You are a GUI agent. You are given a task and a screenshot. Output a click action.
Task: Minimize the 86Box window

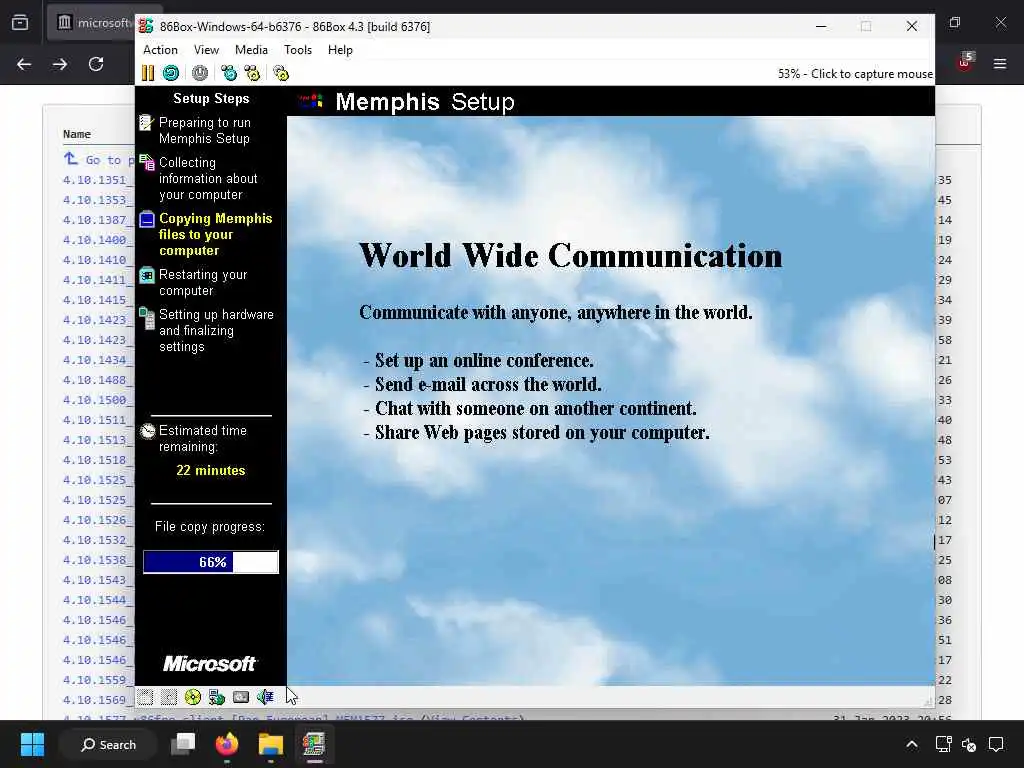coord(821,26)
